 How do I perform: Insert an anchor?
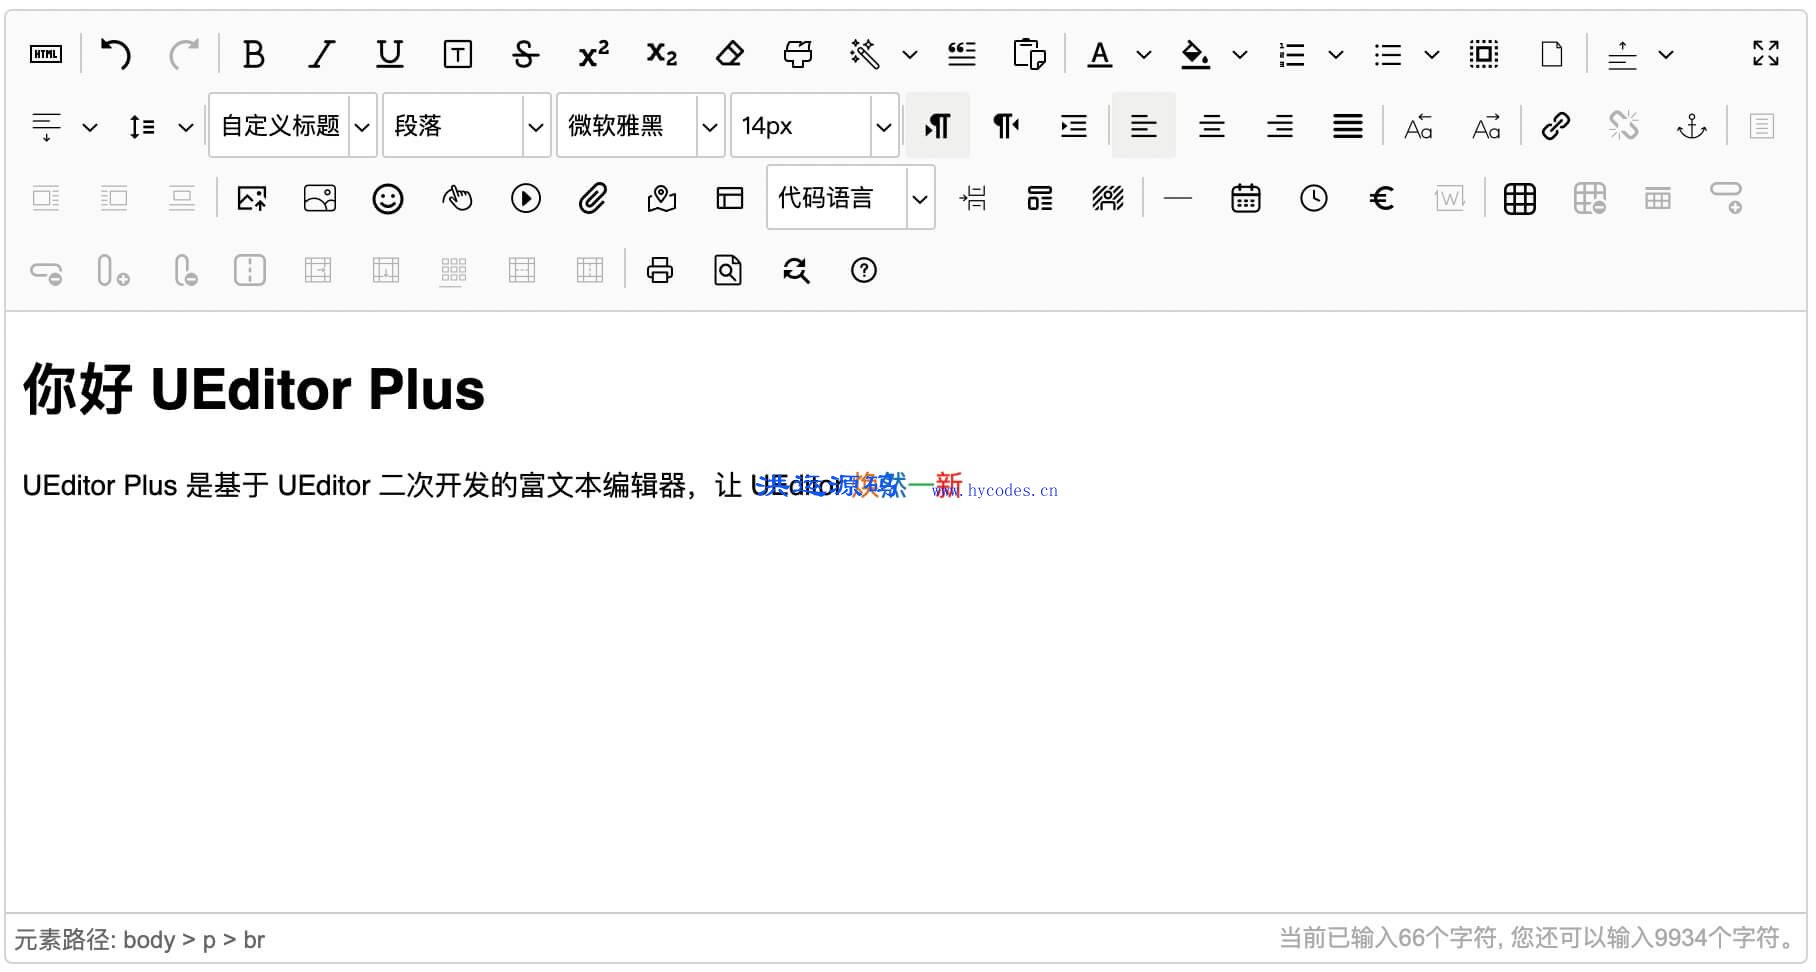coord(1692,126)
